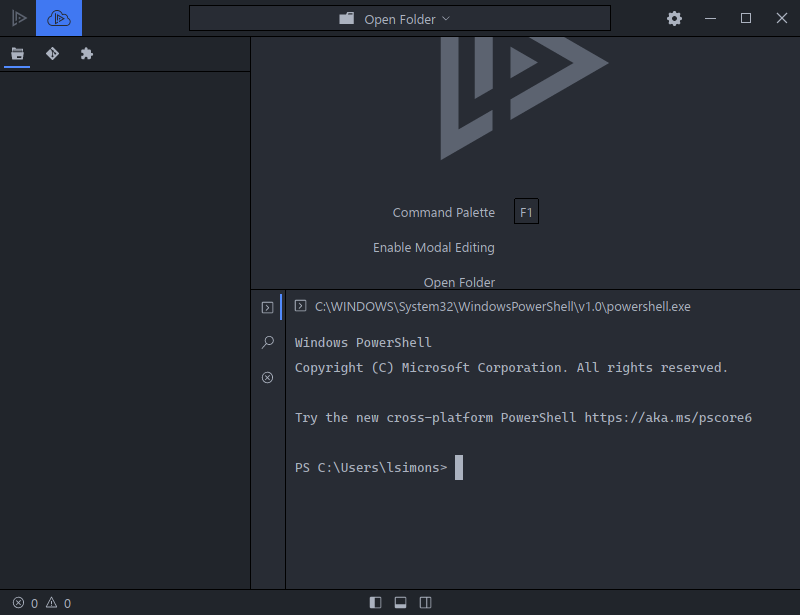Click the F1 keybinding box

point(526,212)
